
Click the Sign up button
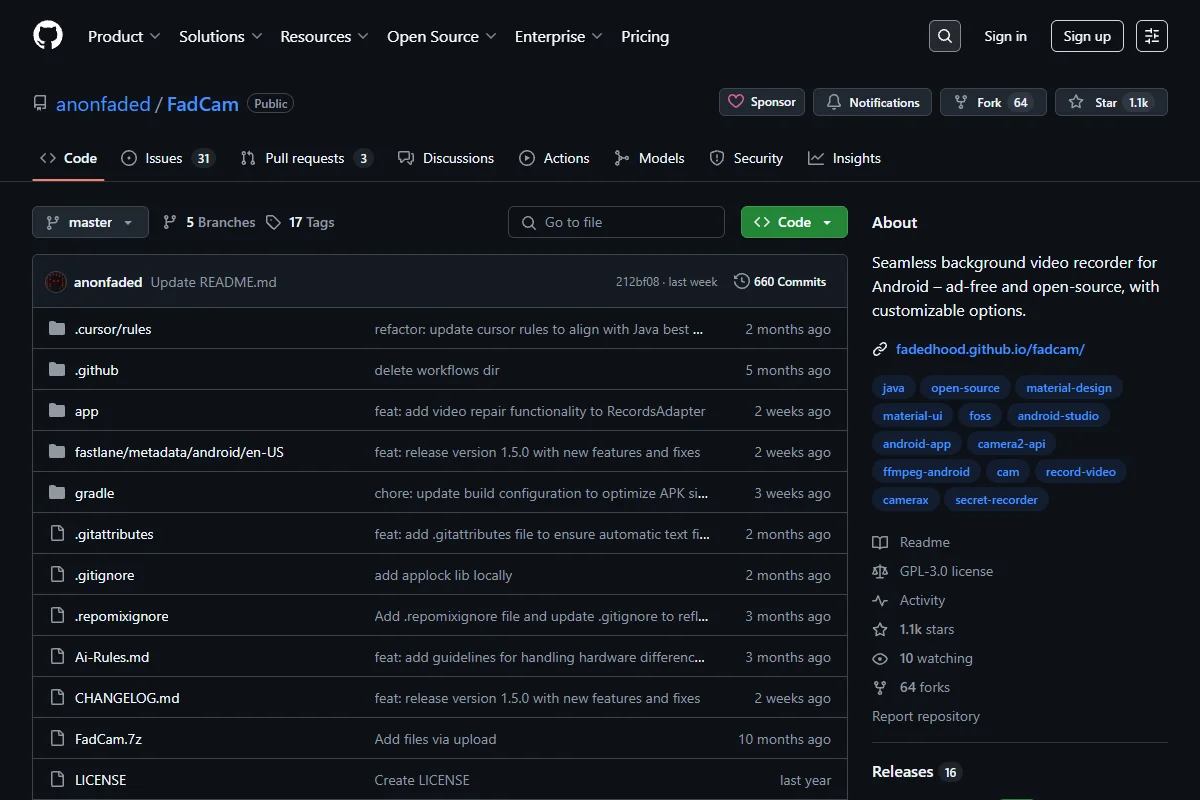(x=1087, y=36)
